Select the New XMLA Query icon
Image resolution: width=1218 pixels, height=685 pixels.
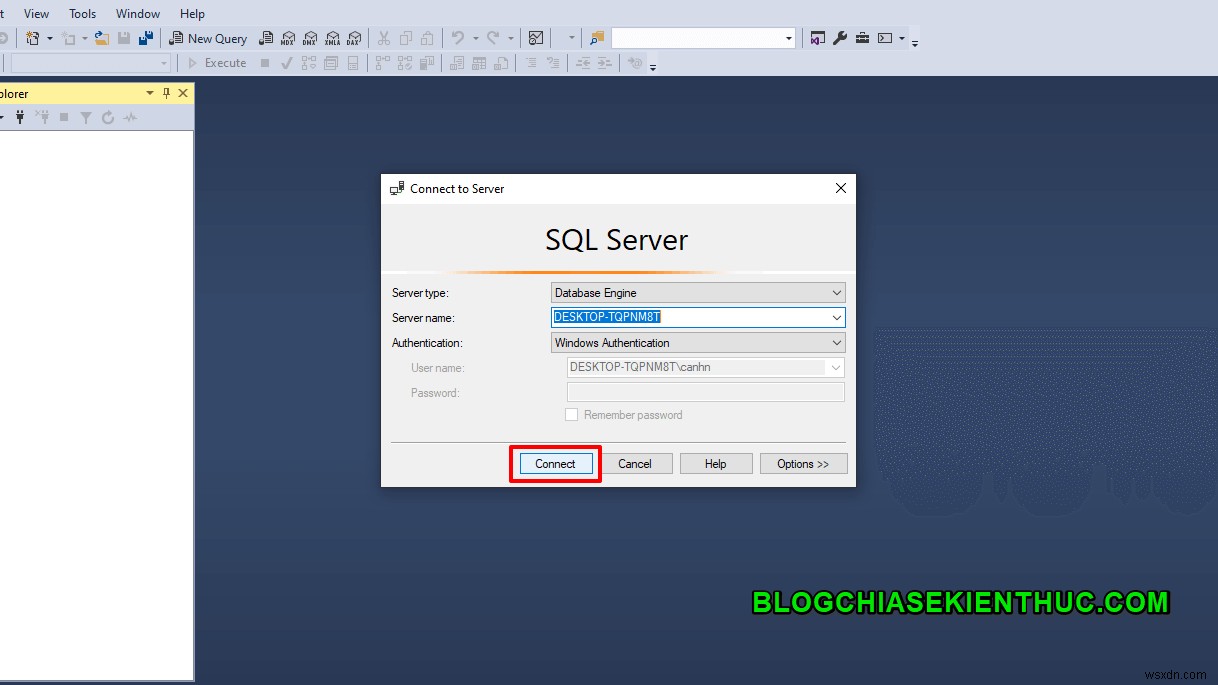(x=333, y=38)
